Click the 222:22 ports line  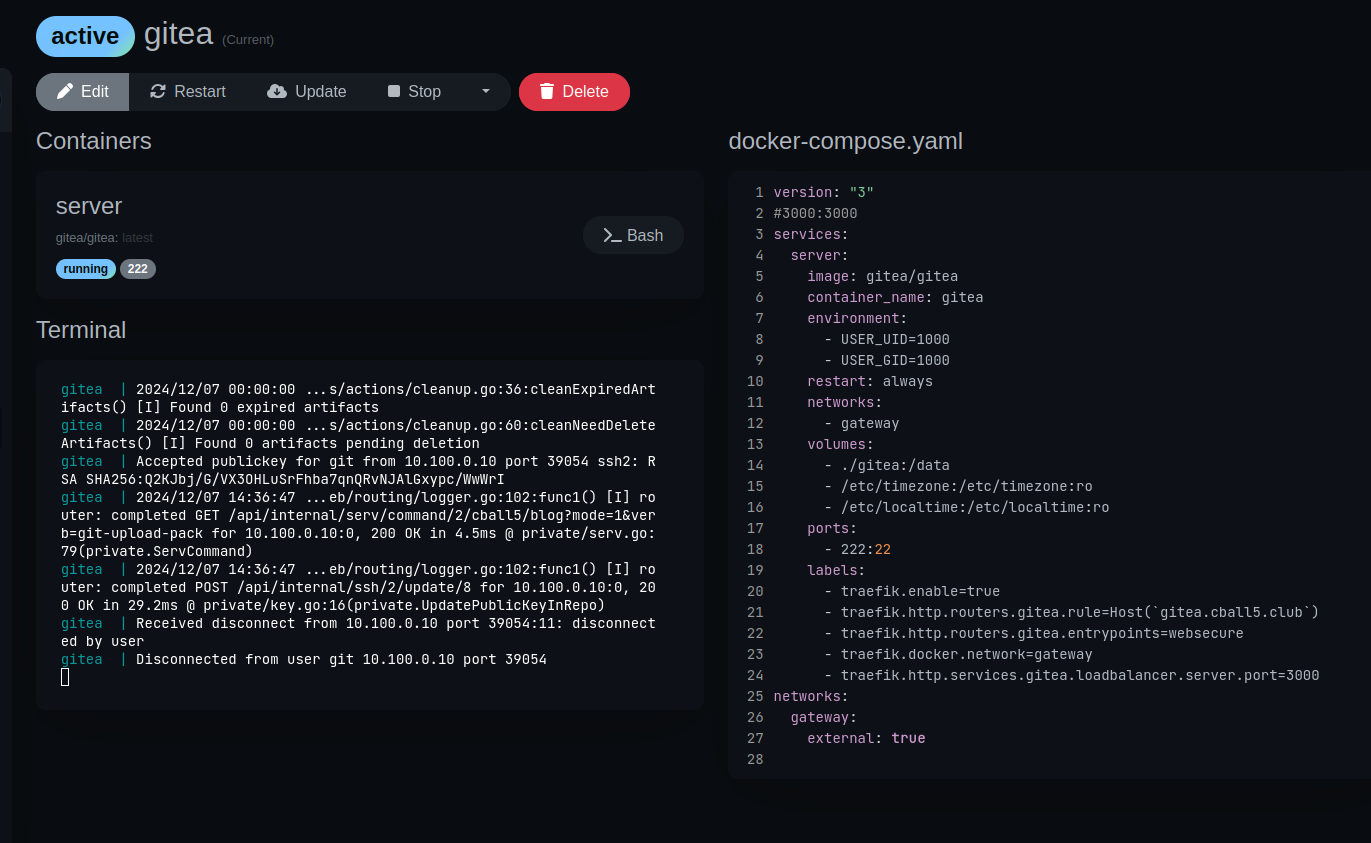(858, 549)
